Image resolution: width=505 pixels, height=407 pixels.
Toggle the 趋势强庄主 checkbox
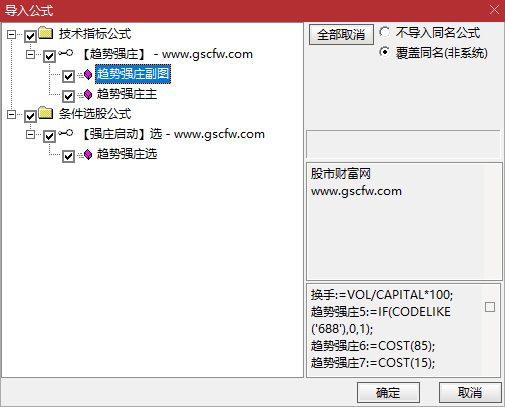click(68, 96)
